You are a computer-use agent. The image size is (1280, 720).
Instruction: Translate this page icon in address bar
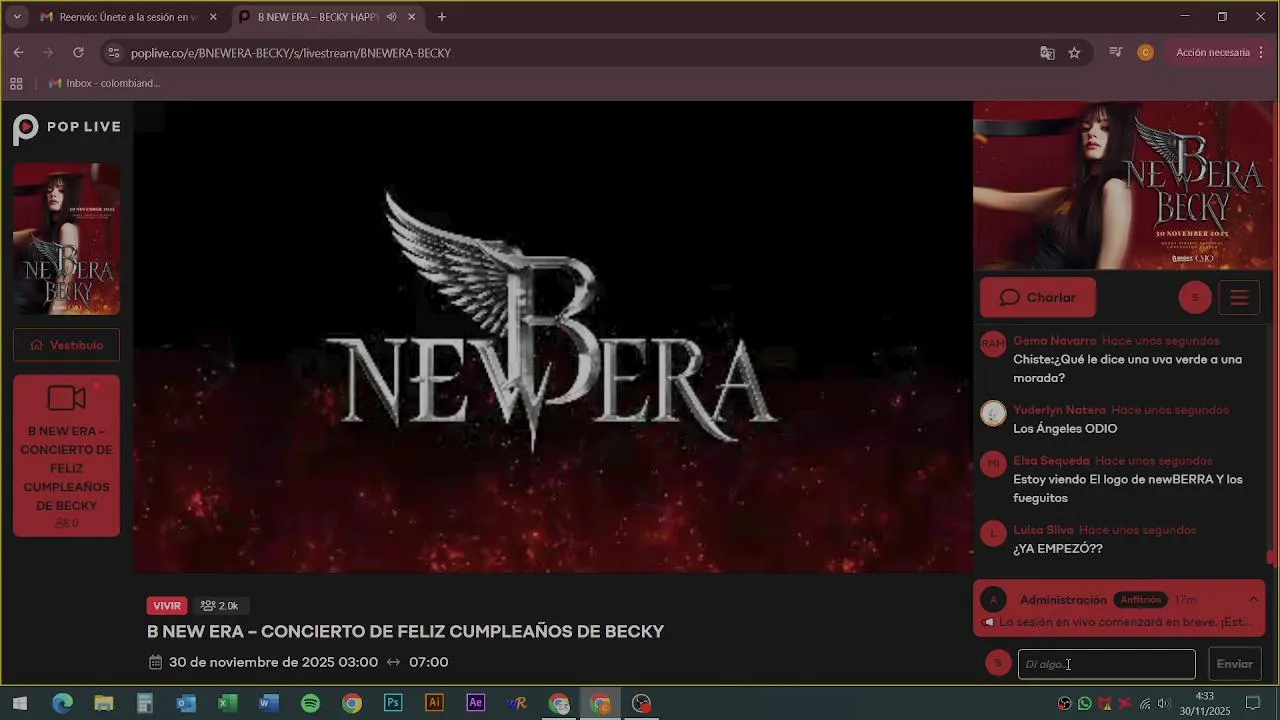pos(1047,53)
